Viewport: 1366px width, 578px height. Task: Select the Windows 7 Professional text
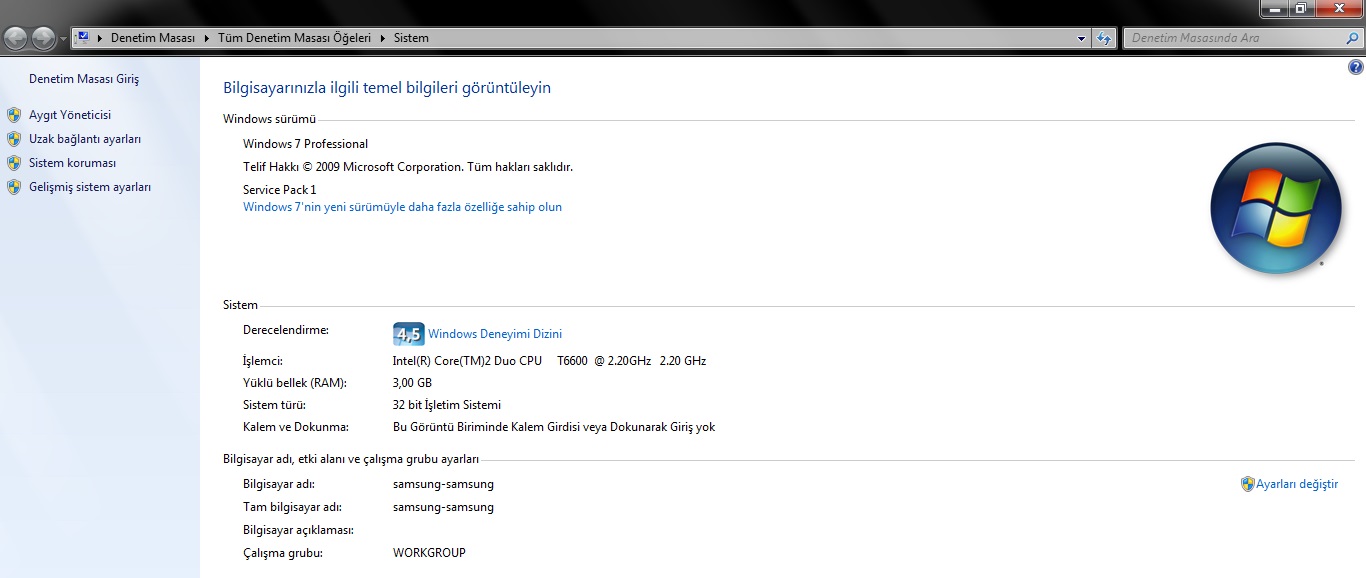[x=305, y=144]
